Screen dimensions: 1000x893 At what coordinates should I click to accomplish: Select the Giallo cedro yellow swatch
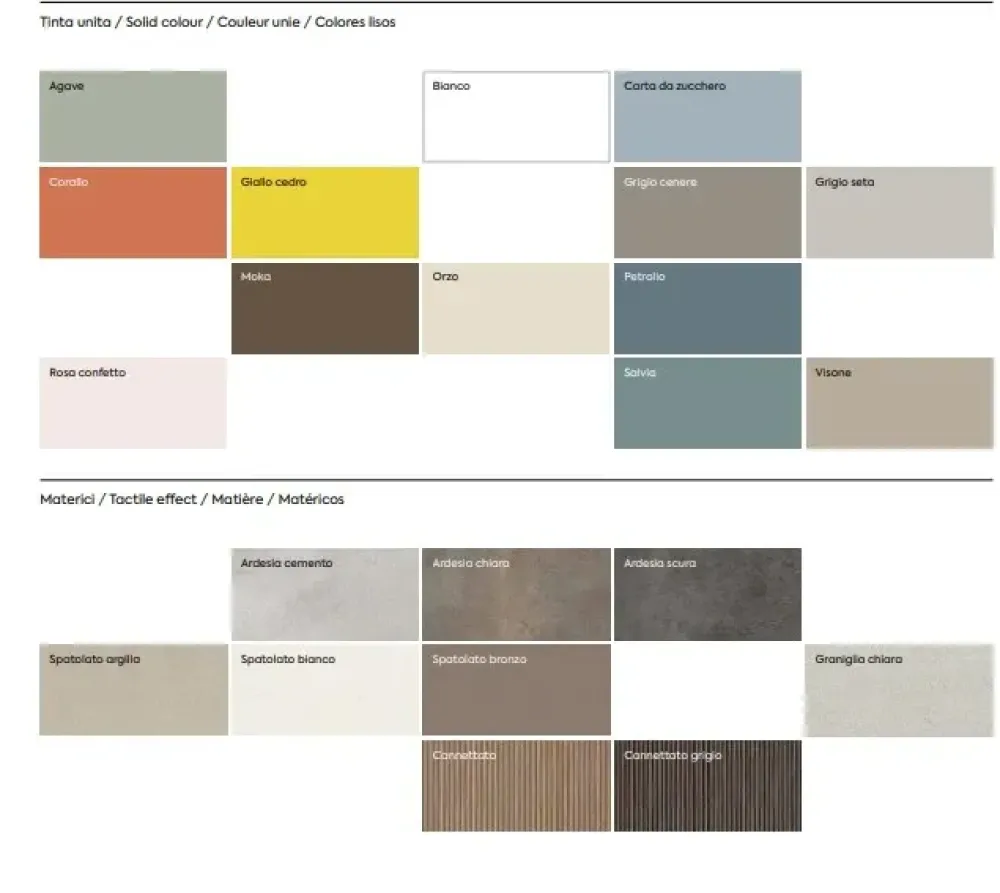tap(325, 212)
